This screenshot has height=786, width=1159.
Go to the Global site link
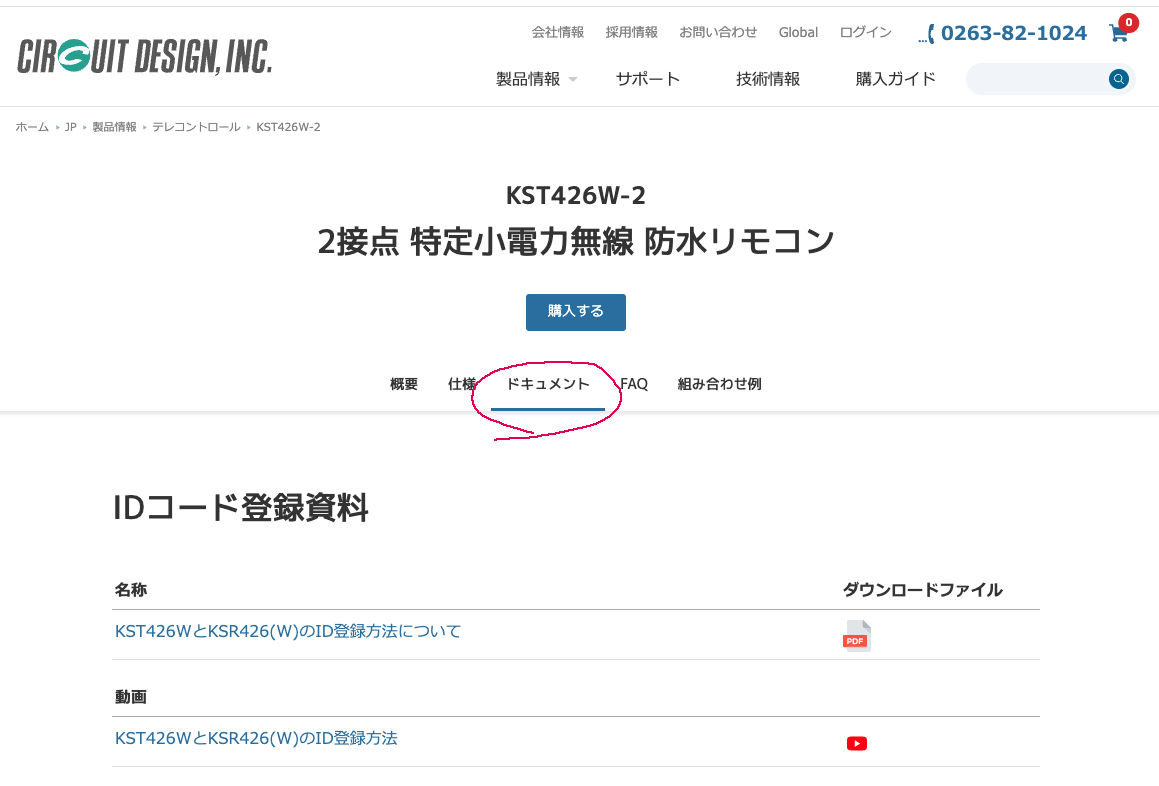click(x=798, y=32)
